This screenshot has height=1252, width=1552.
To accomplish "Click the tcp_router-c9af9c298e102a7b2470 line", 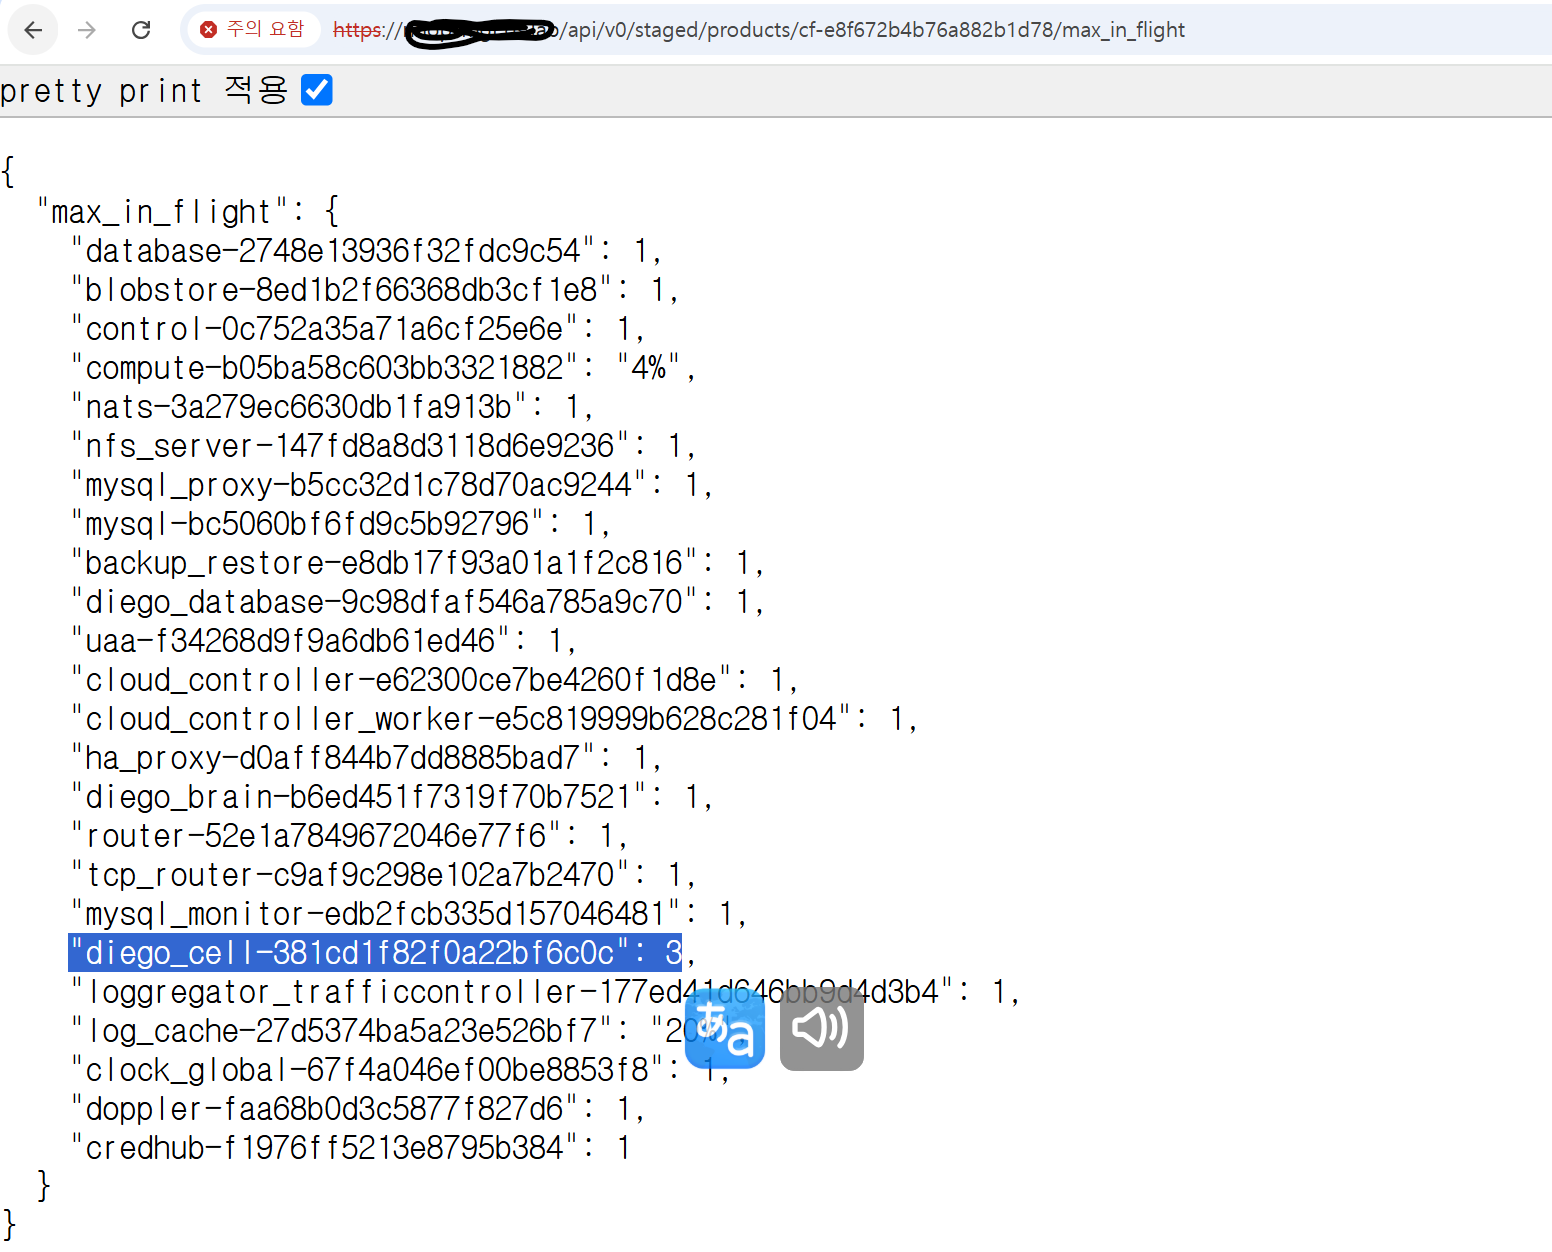I will point(383,875).
